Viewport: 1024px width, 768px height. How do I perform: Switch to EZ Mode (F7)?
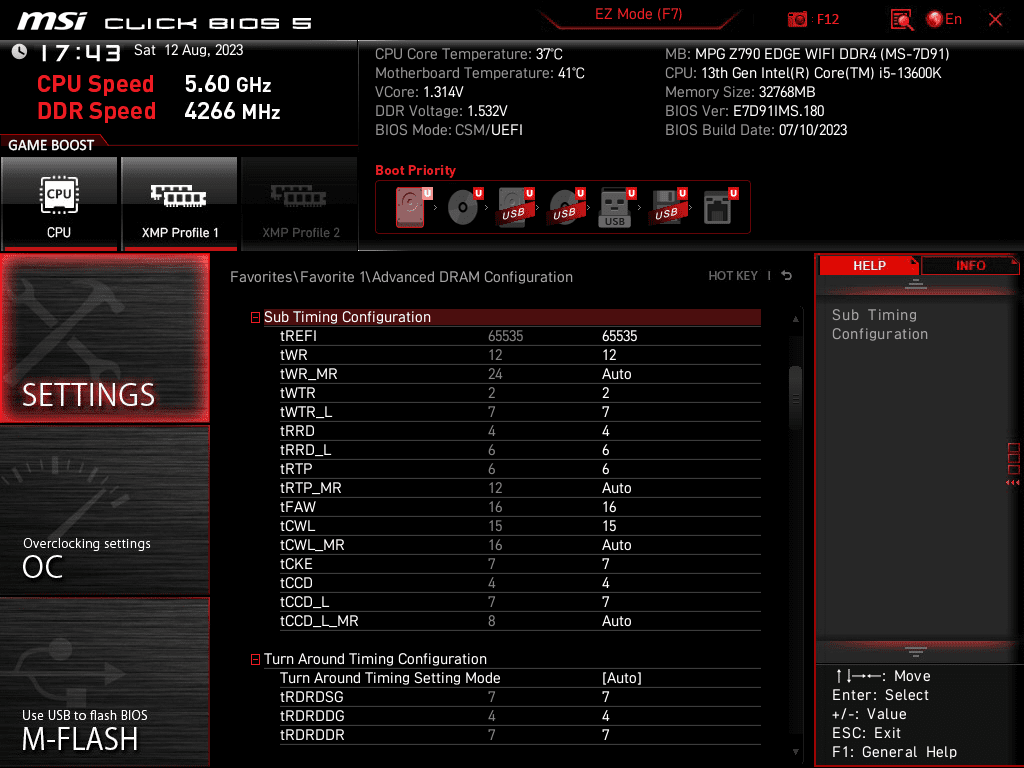click(x=638, y=14)
